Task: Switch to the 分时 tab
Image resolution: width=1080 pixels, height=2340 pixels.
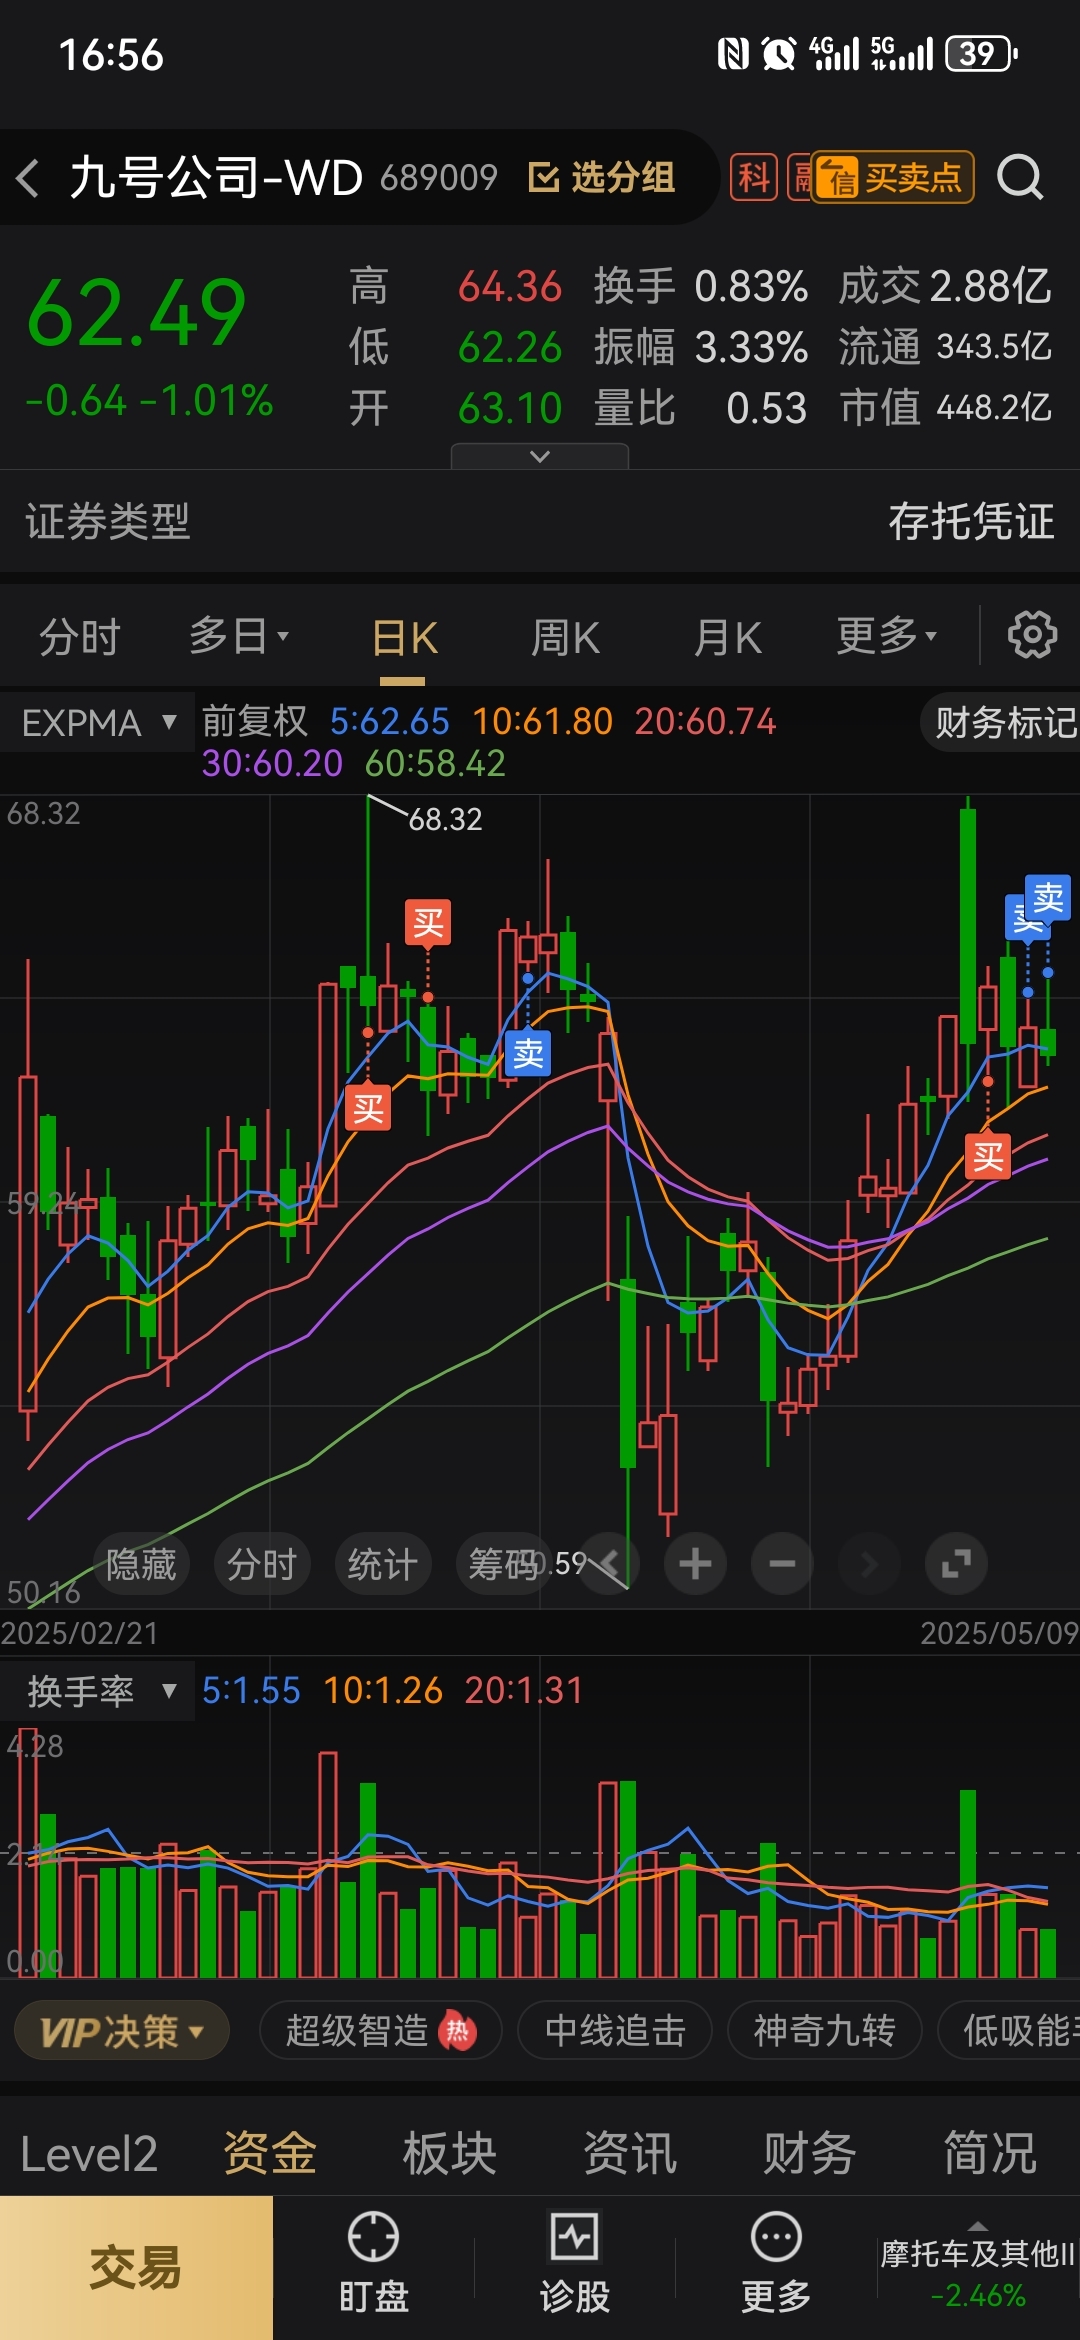Action: pyautogui.click(x=80, y=637)
